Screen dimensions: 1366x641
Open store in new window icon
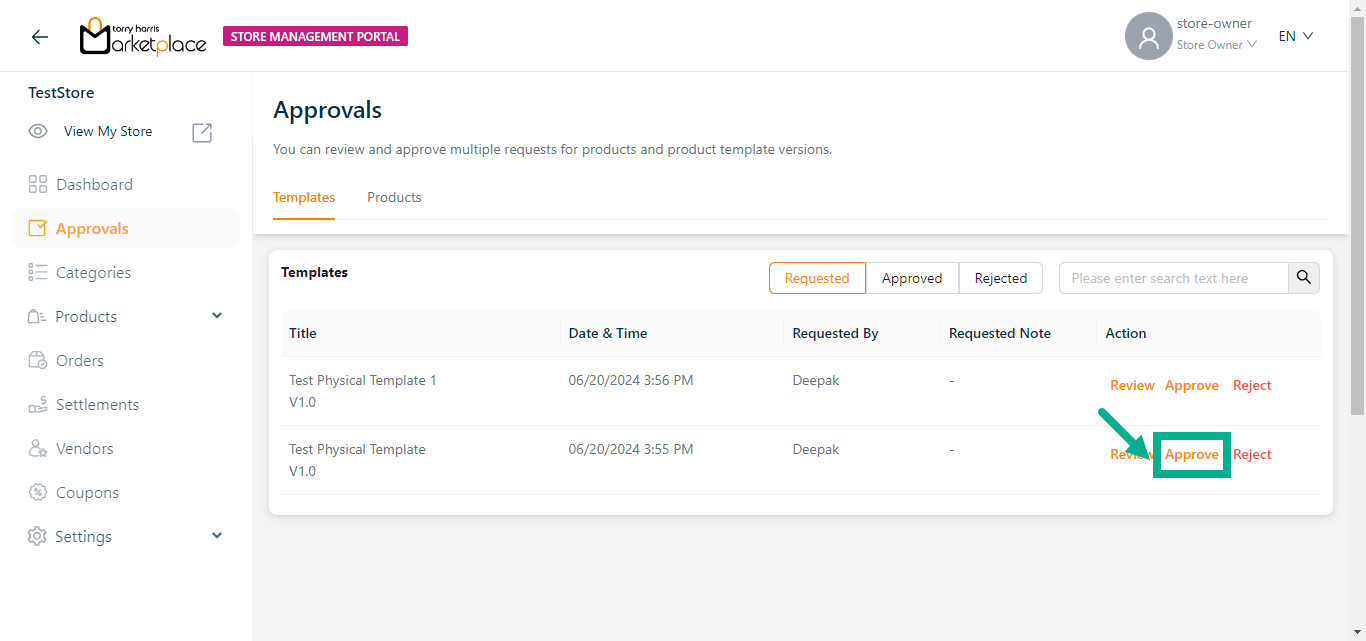(202, 132)
